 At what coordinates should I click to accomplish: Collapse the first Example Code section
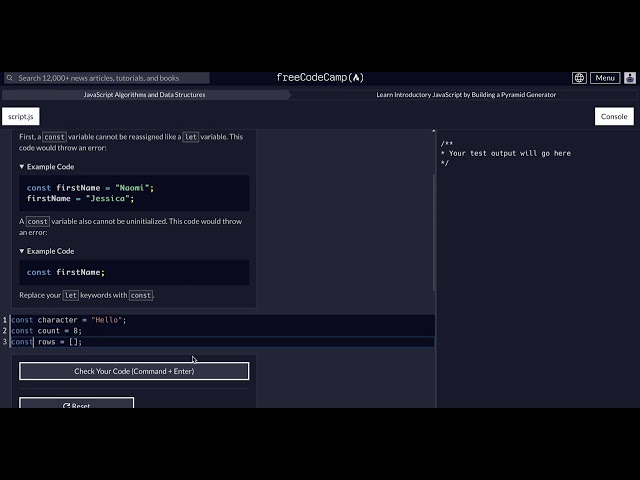(47, 167)
